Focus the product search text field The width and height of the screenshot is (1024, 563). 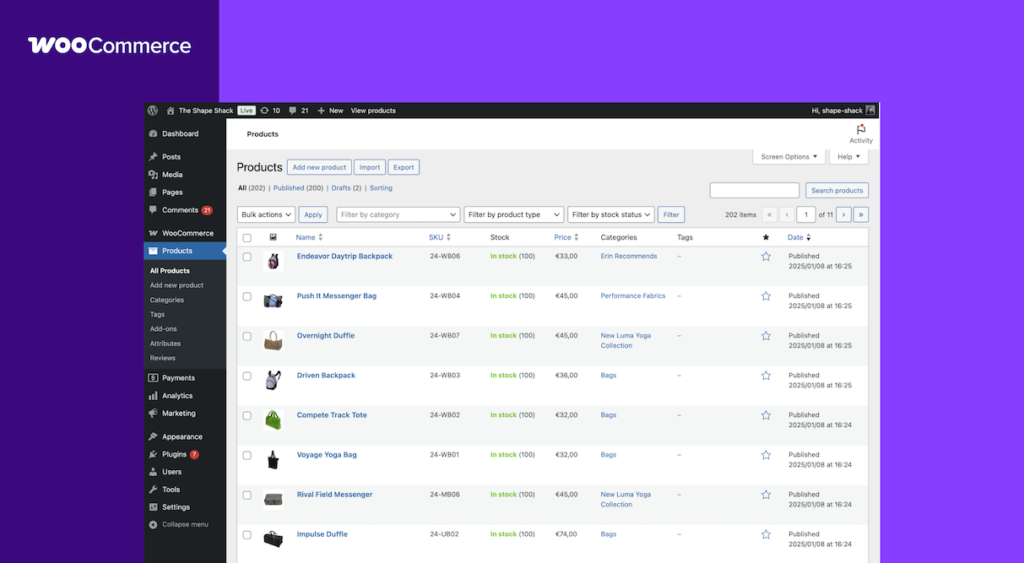754,191
